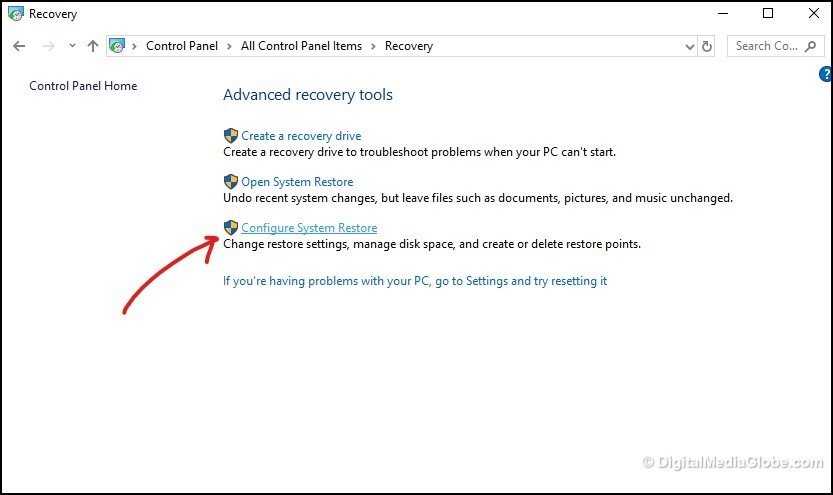This screenshot has height=495, width=833.
Task: Open address bar history dropdown
Action: pyautogui.click(x=690, y=47)
